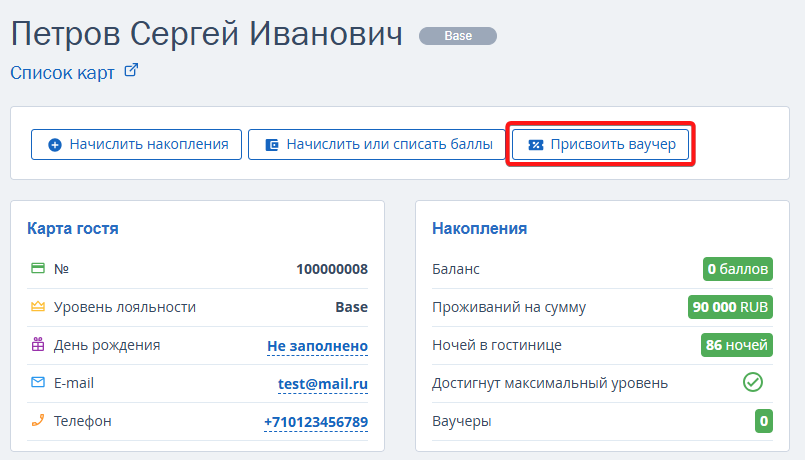Image resolution: width=805 pixels, height=460 pixels.
Task: Click the Телефон label
Action: pos(83,421)
